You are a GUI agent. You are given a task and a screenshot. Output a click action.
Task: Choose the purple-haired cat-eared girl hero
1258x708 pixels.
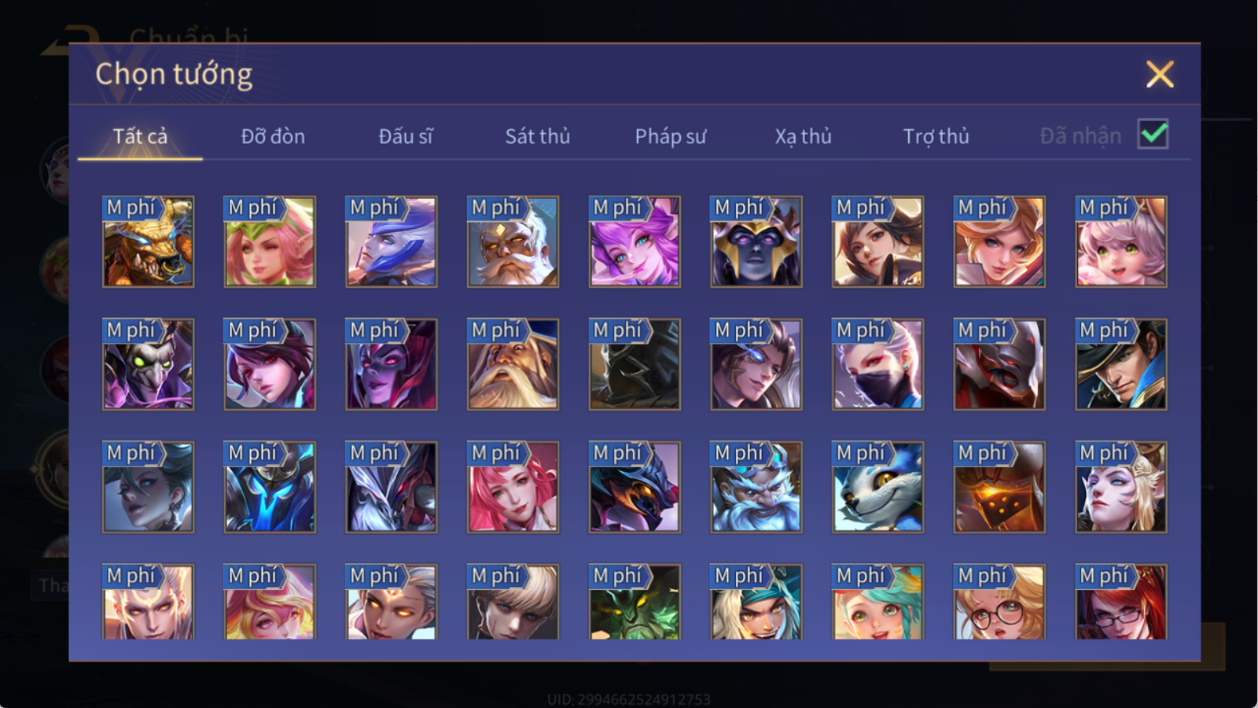[x=635, y=242]
